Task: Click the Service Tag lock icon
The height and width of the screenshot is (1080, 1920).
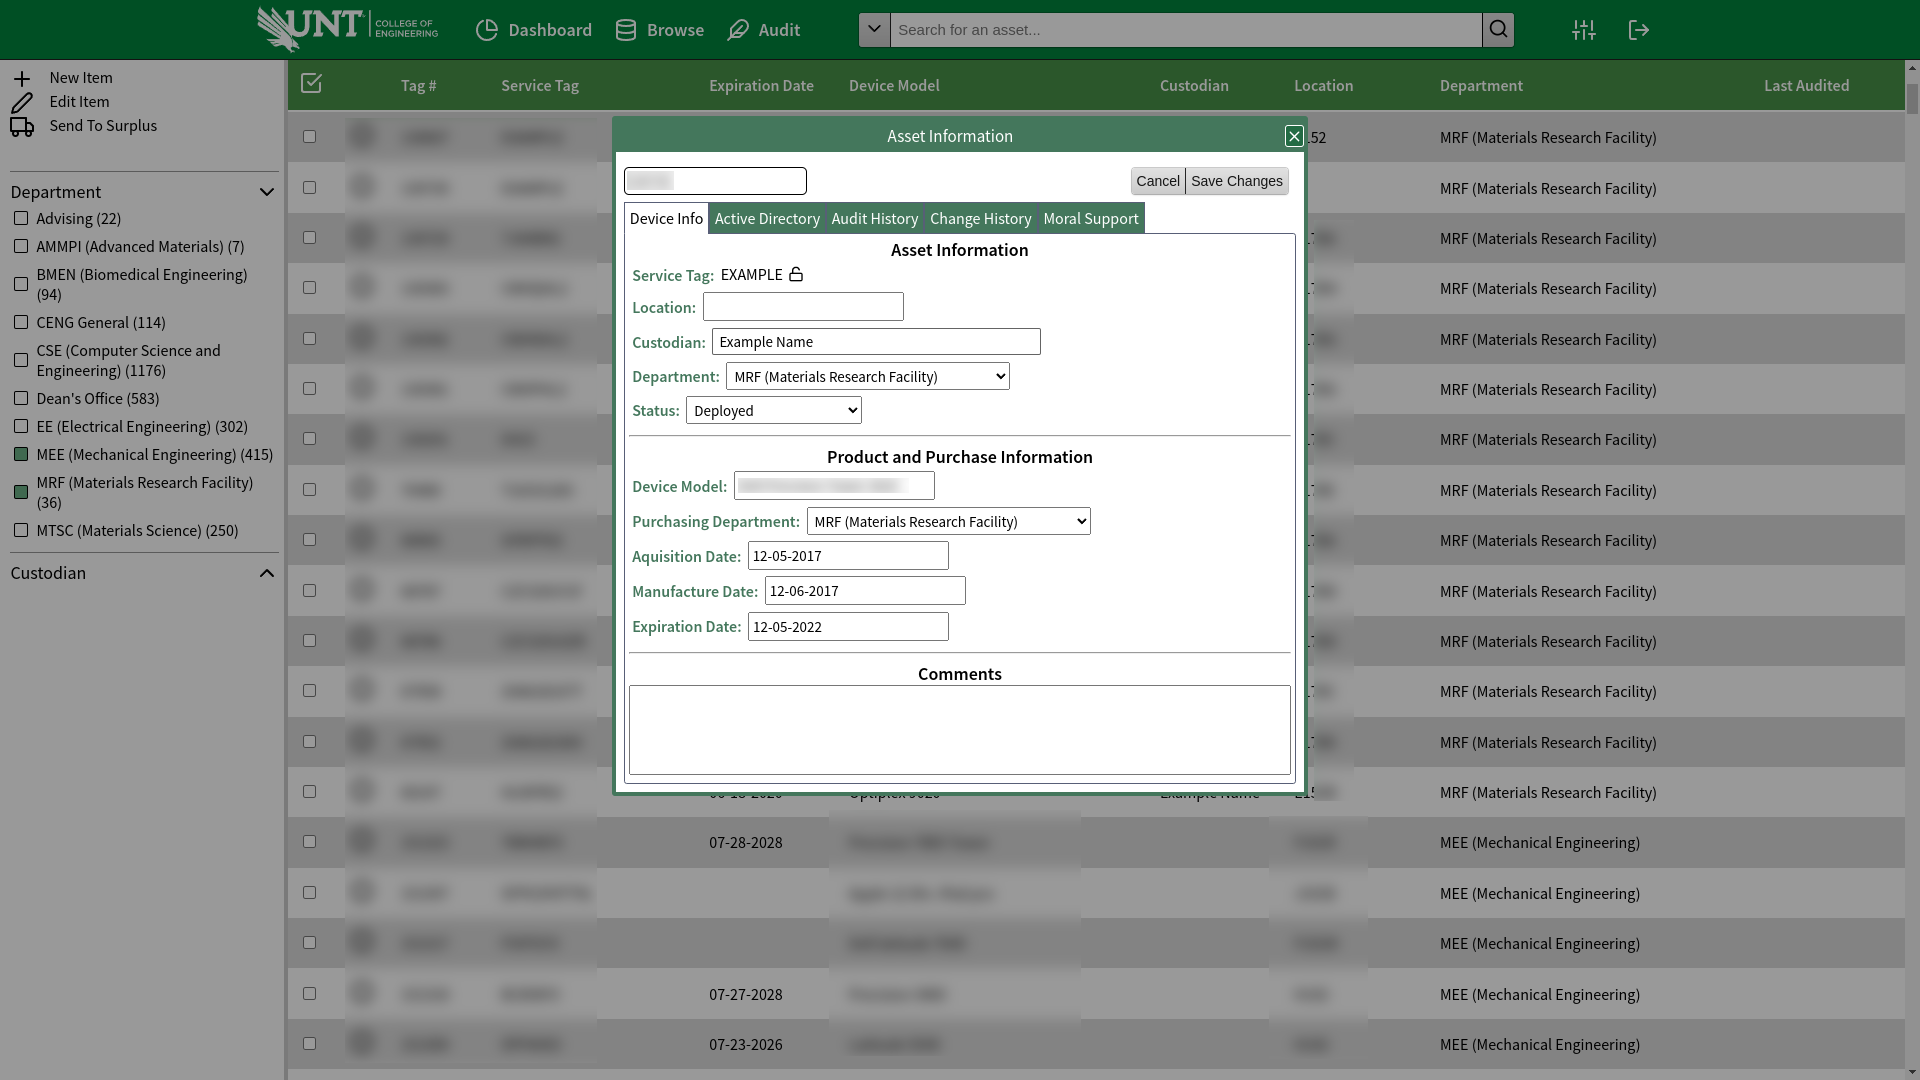Action: pos(796,274)
